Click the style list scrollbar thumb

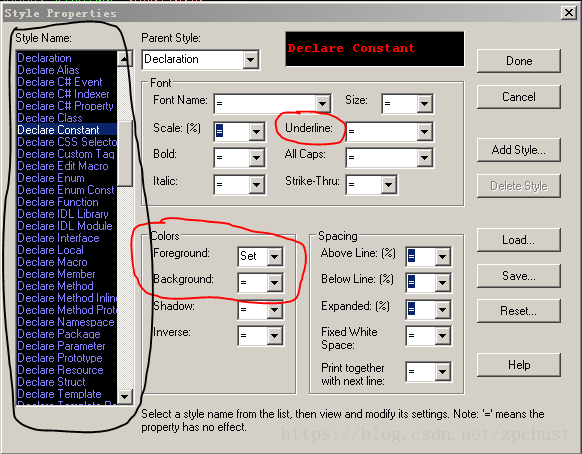point(125,153)
